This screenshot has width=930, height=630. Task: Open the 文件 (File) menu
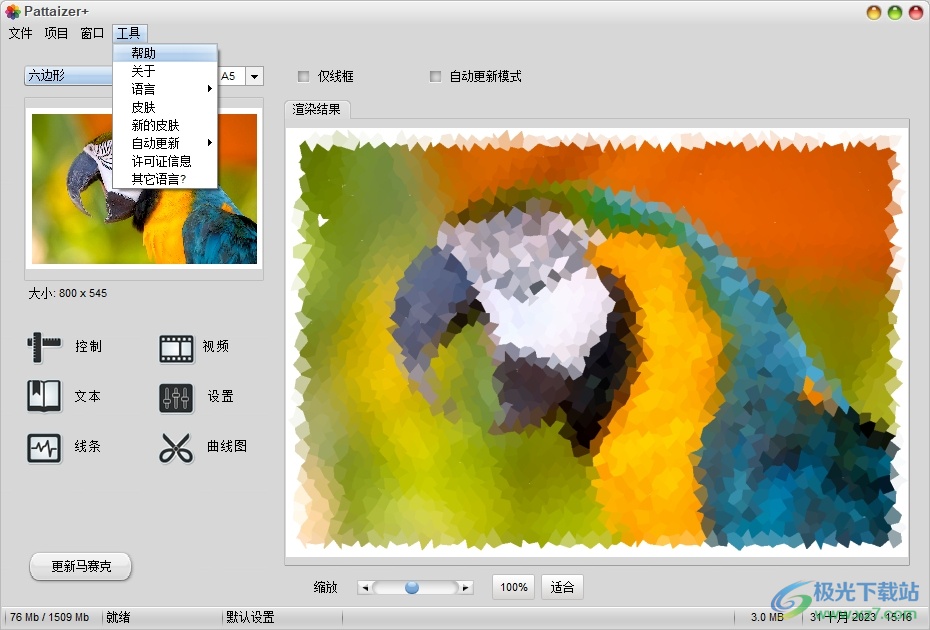[20, 33]
